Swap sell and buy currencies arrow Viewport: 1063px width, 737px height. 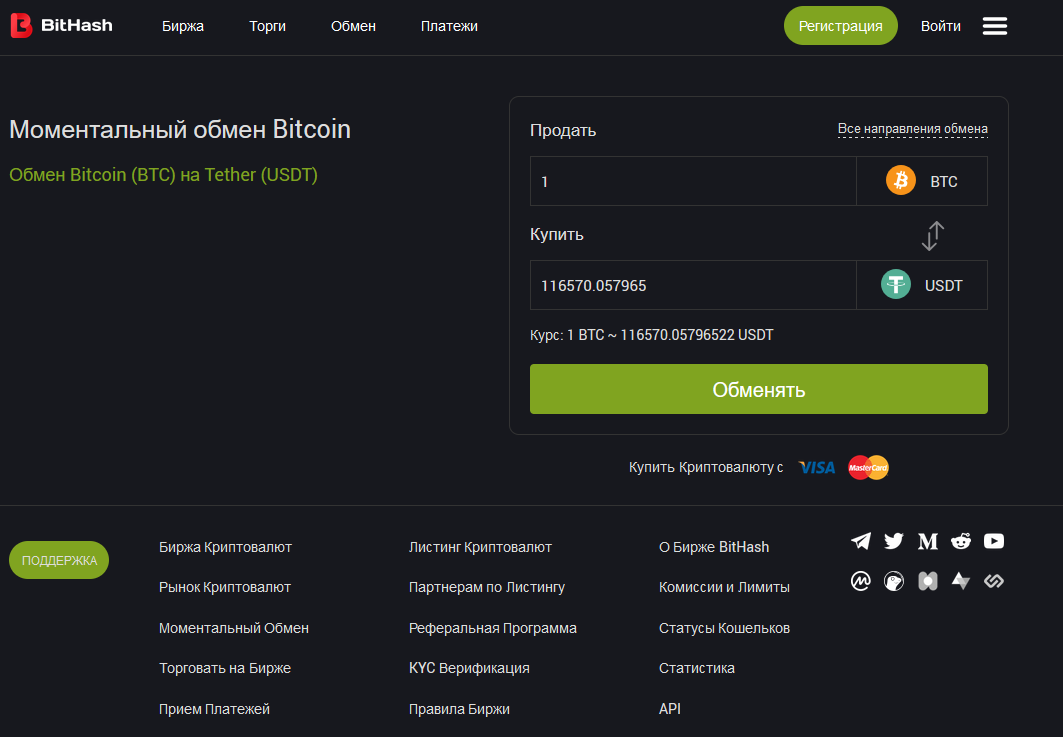933,236
